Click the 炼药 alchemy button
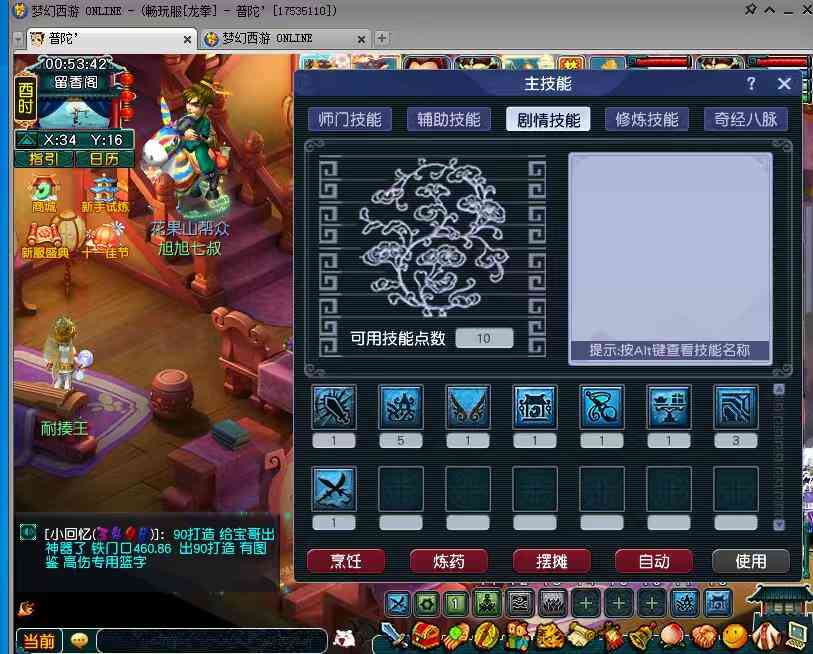This screenshot has width=813, height=654. click(448, 561)
